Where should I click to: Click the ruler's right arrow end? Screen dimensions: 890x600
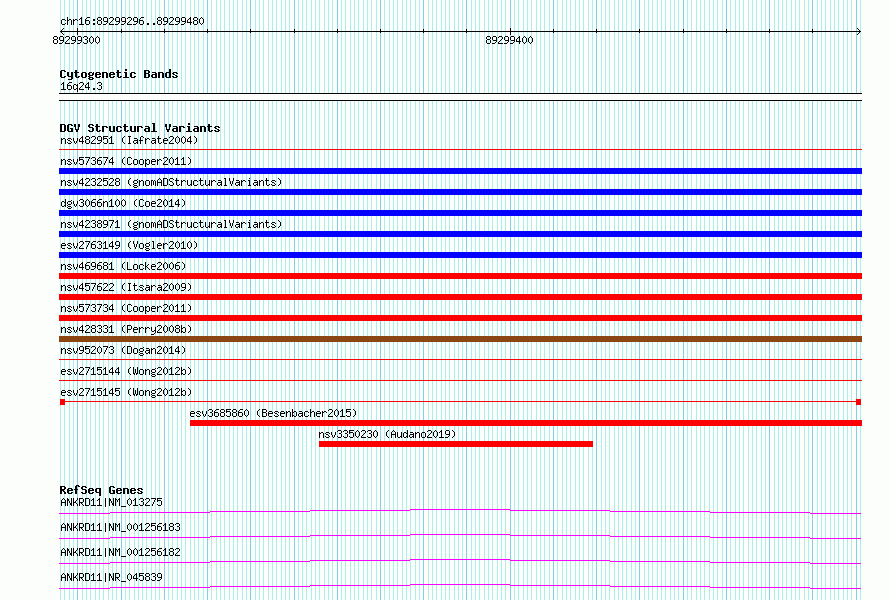pos(859,31)
